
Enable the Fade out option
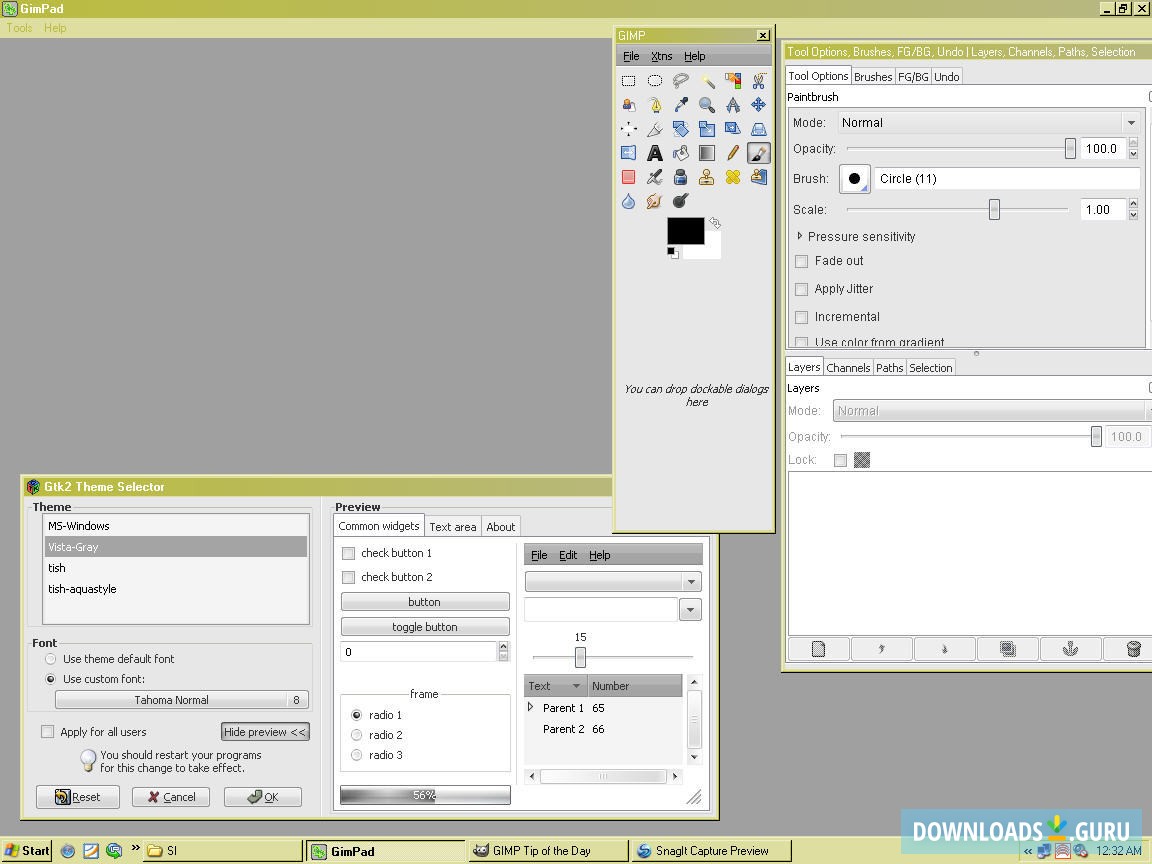[x=802, y=261]
